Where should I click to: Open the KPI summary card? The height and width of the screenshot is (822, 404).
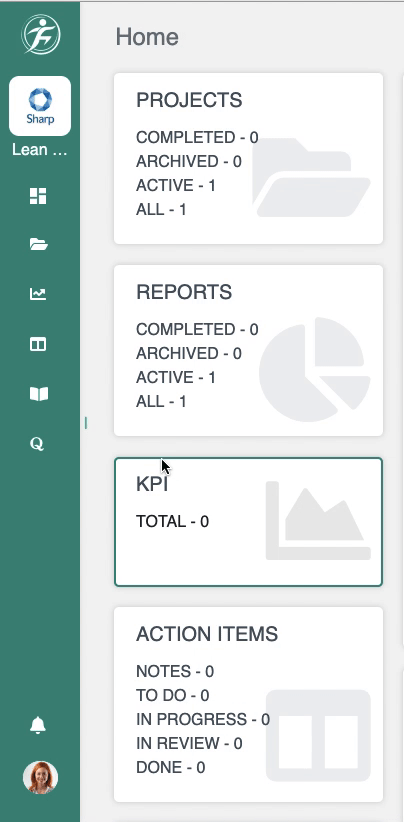(x=248, y=522)
